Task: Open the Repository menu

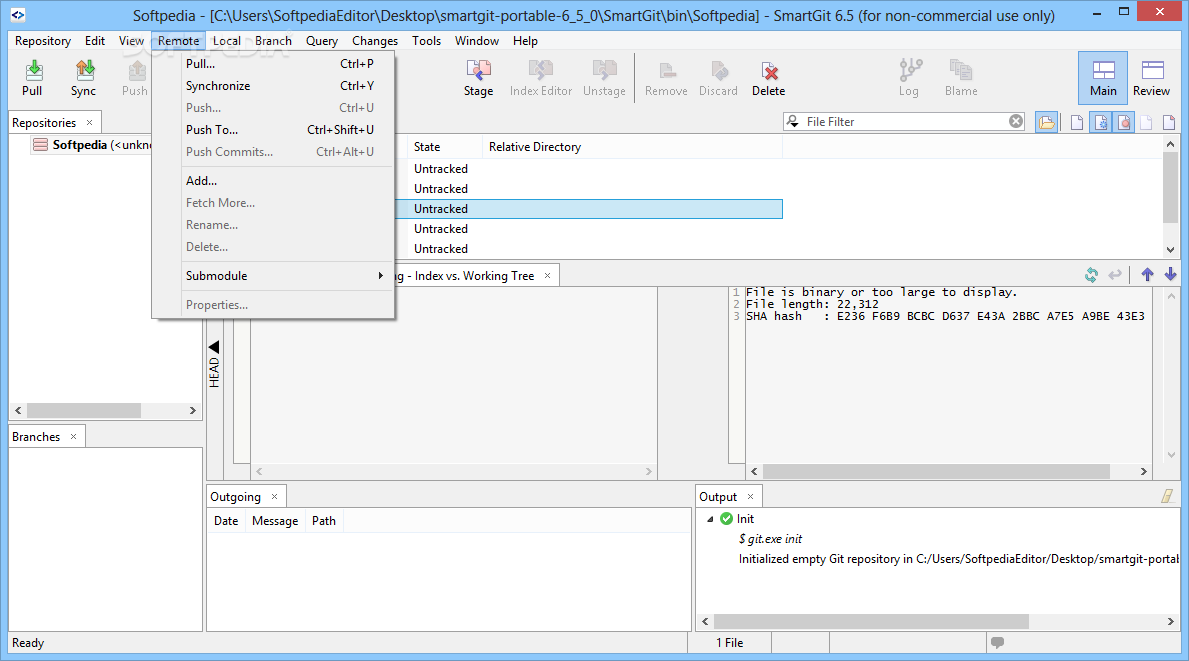Action: [x=43, y=41]
